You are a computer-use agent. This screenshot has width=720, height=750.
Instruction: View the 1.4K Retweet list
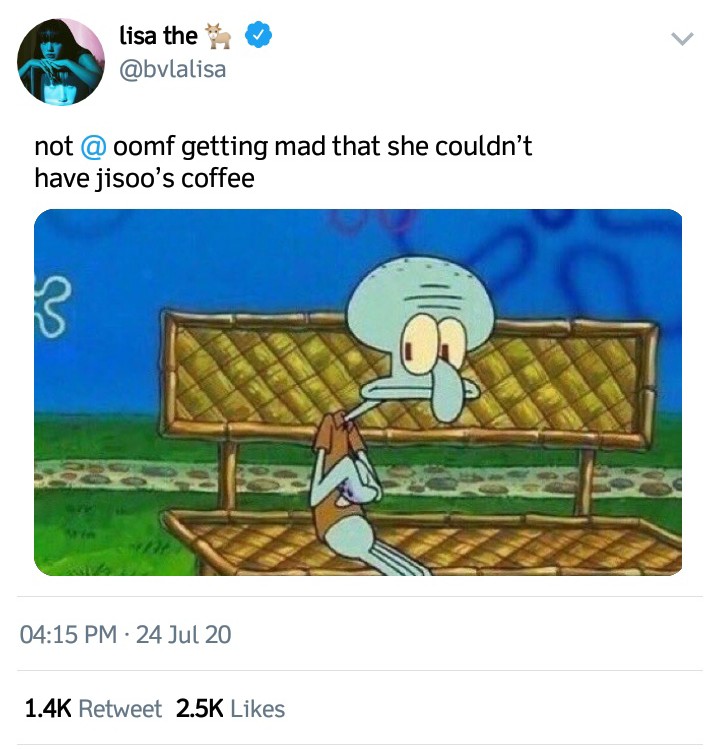93,708
